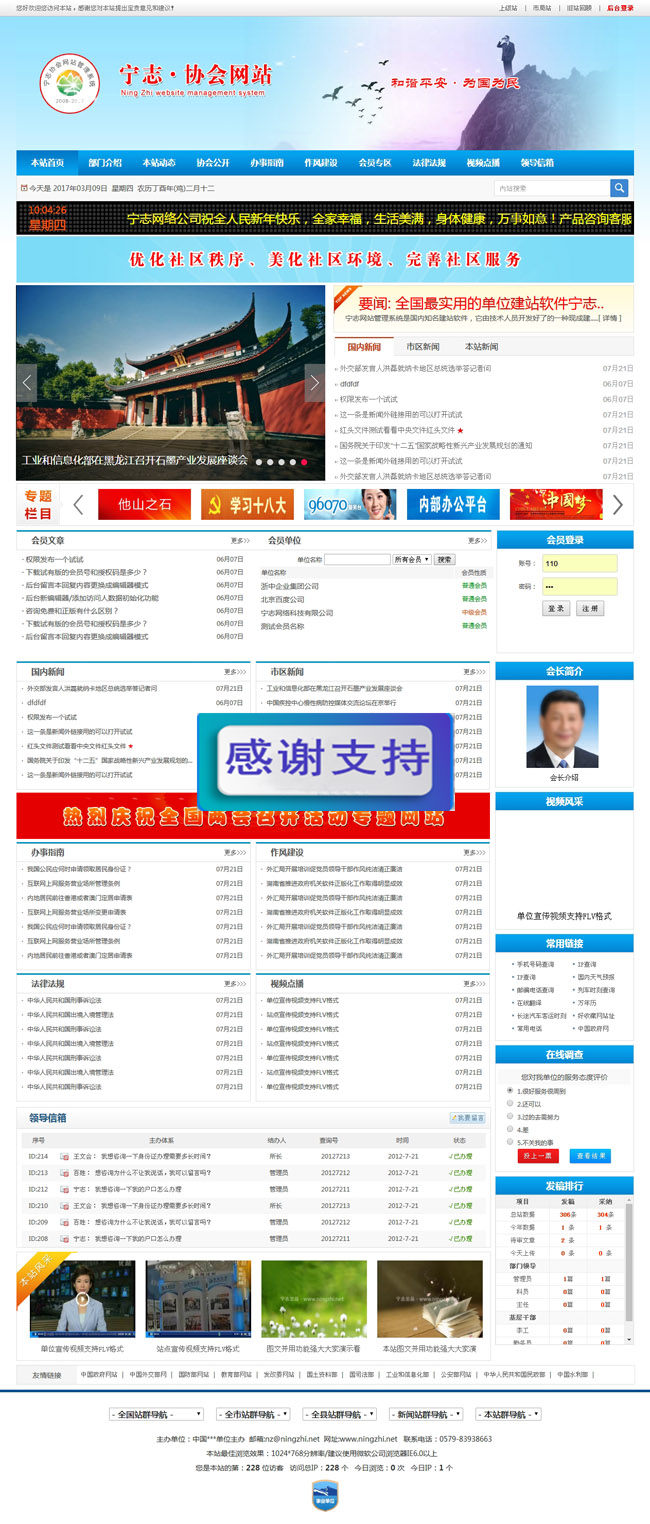Show previous slide in main image carousel
Screen dimensions: 650x1524
click(28, 383)
